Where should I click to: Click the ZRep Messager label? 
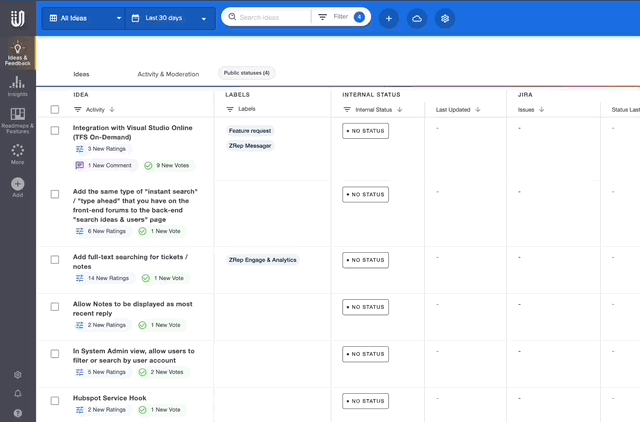tap(250, 146)
